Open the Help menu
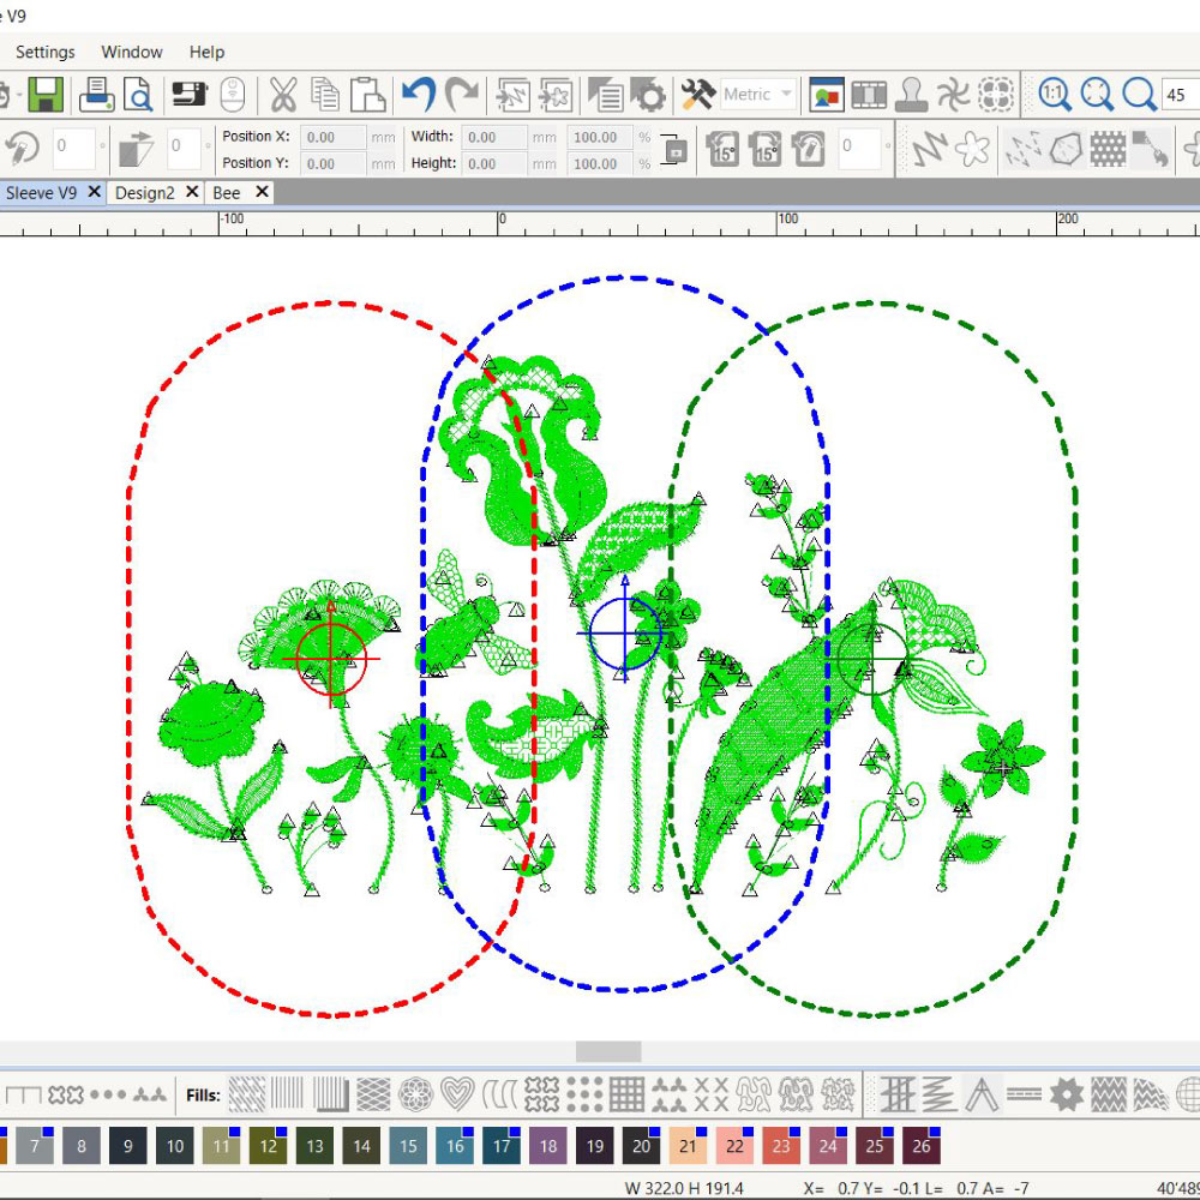 (207, 52)
